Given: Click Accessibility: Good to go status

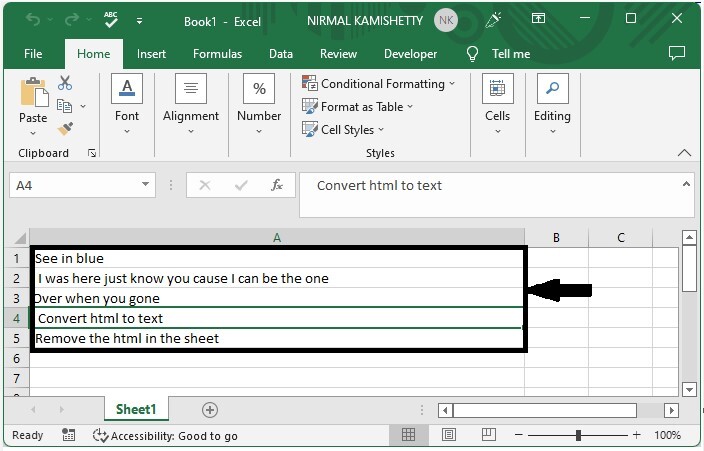Looking at the screenshot, I should [166, 436].
